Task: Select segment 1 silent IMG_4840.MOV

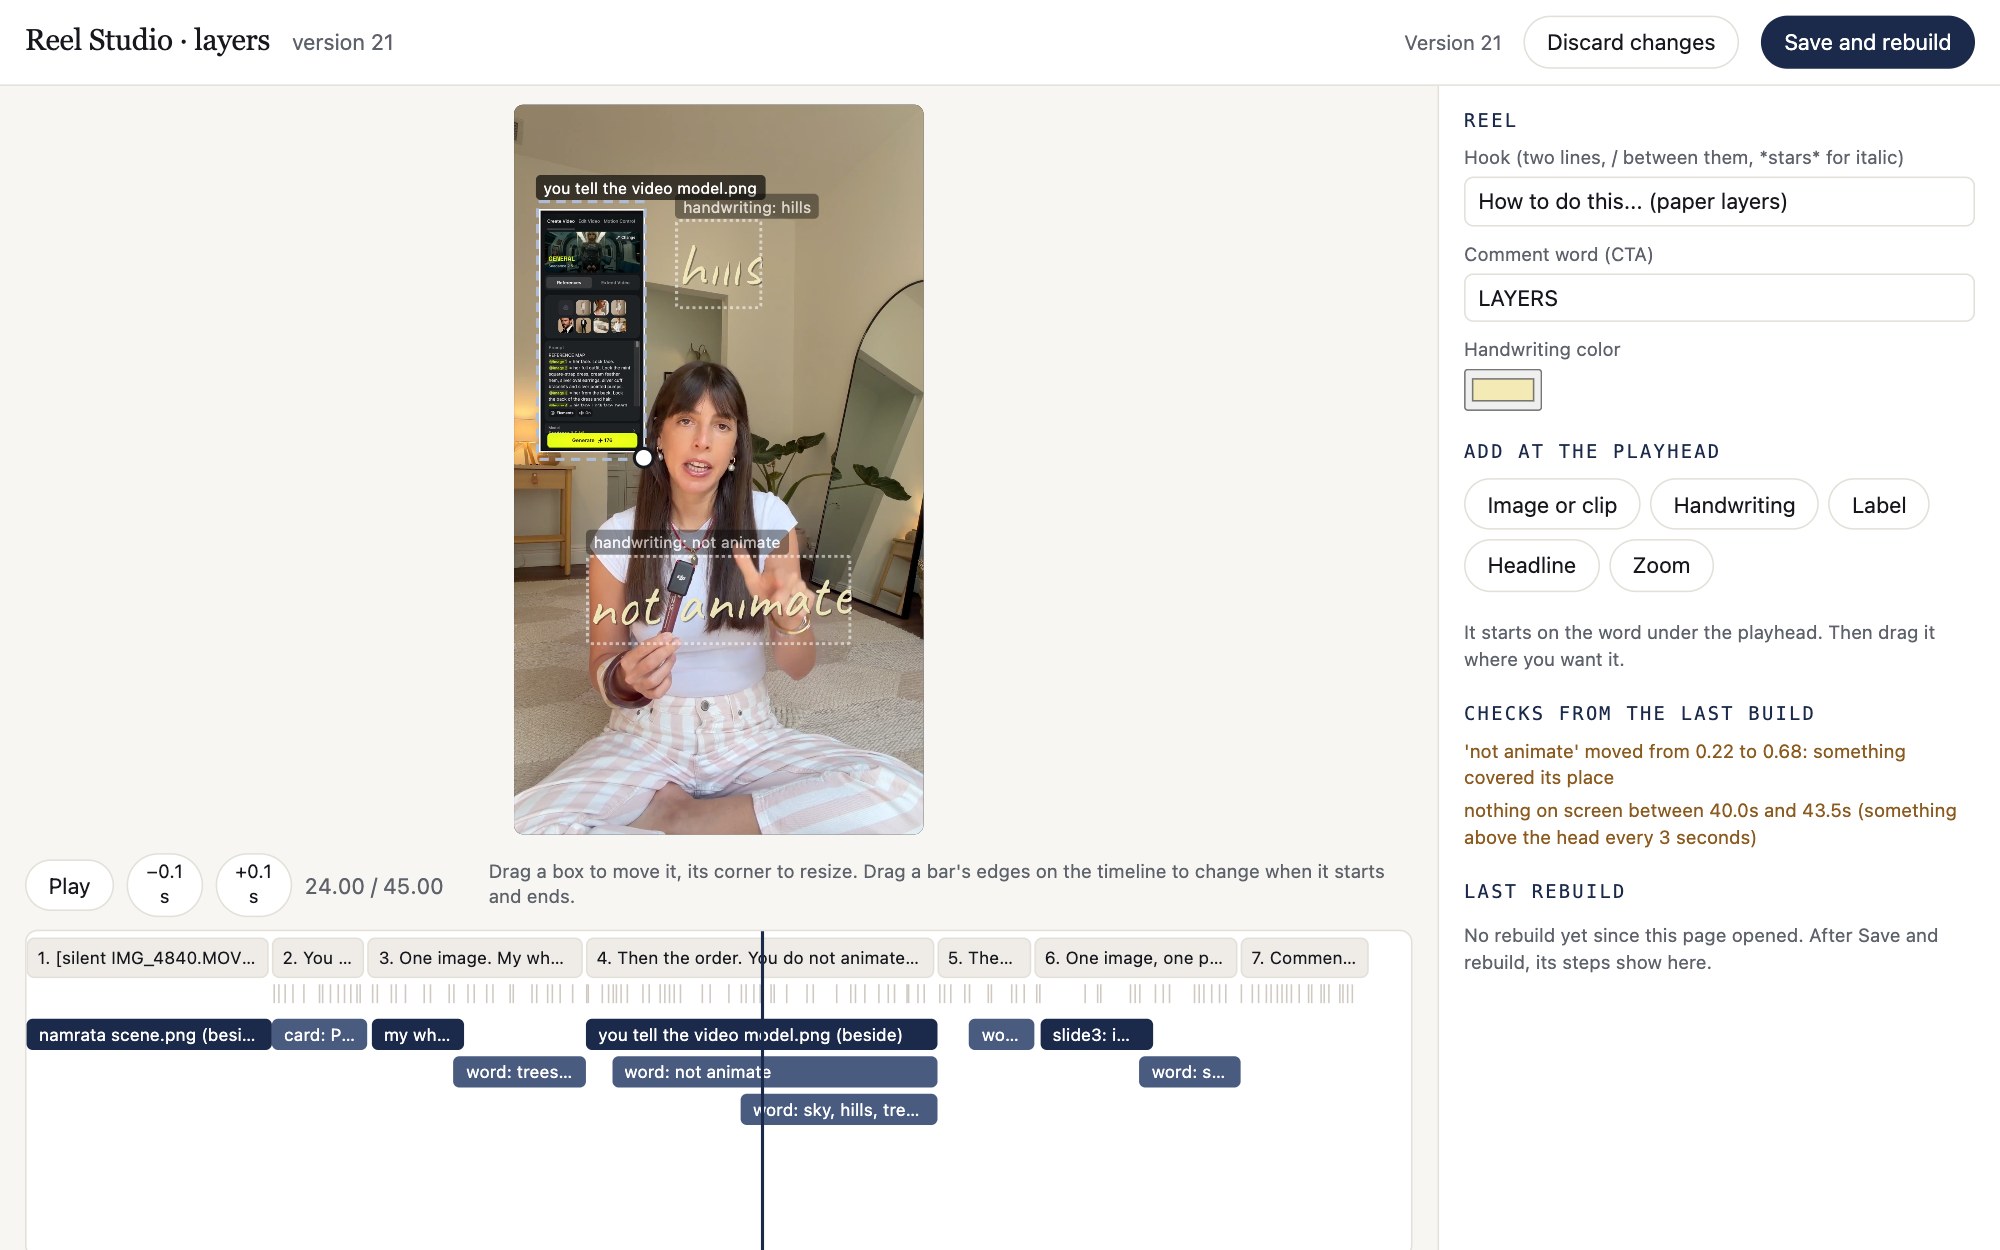Action: (x=147, y=958)
